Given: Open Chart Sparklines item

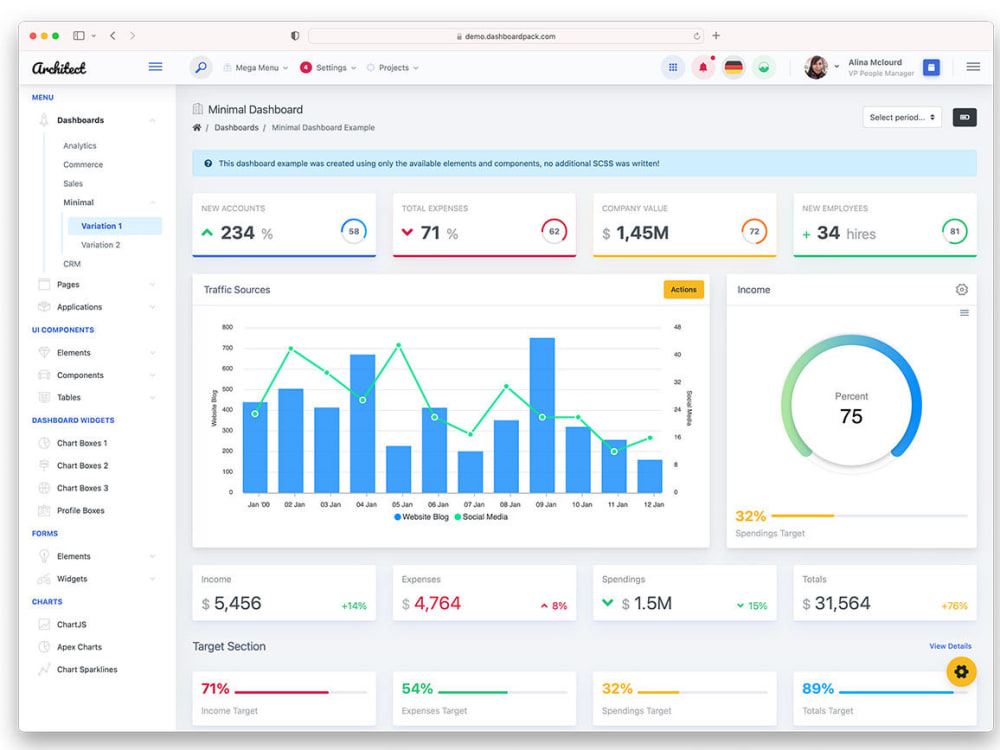Looking at the screenshot, I should click(x=87, y=670).
